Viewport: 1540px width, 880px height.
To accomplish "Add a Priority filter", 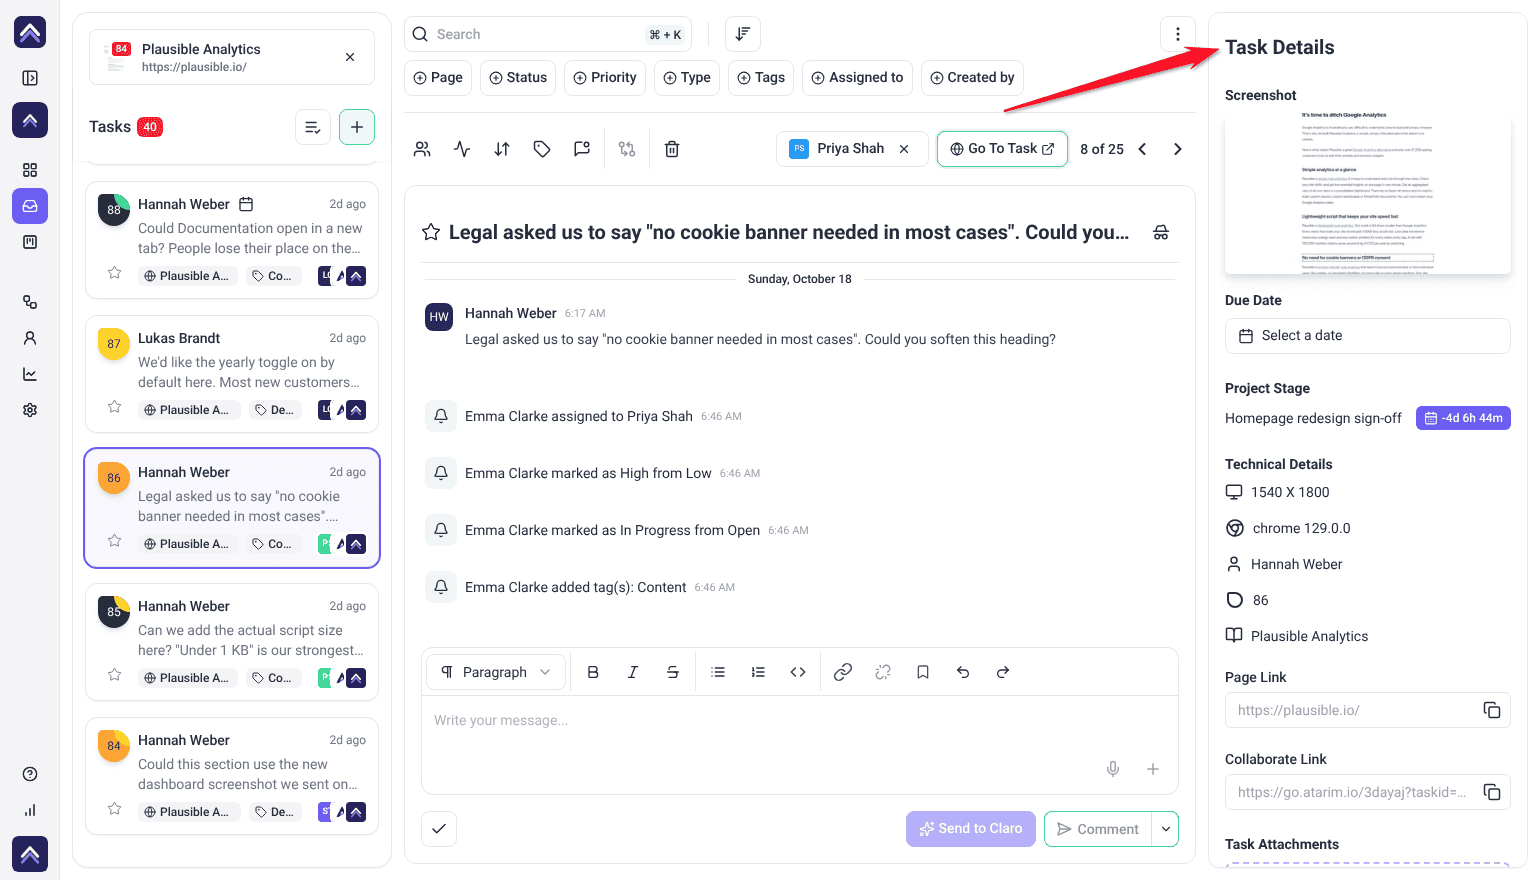I will point(605,77).
